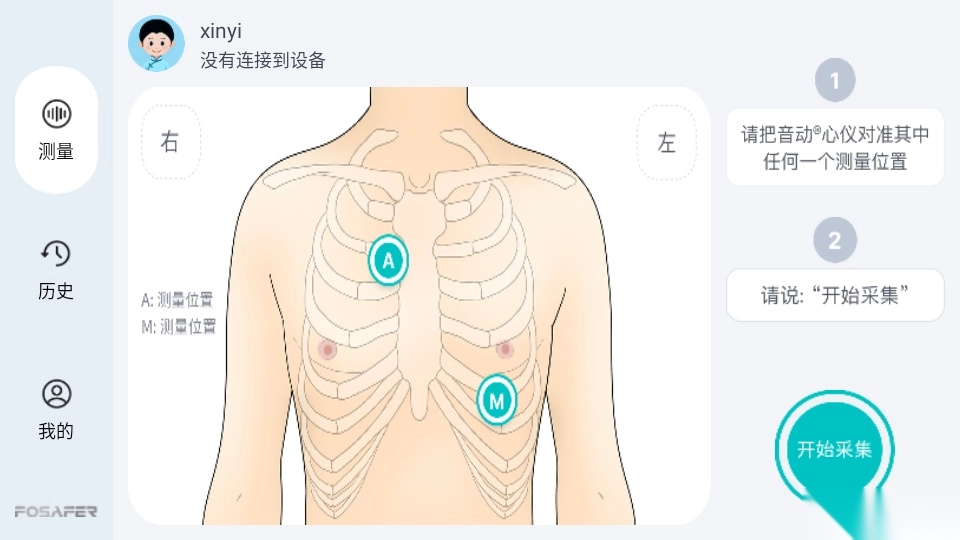960x540 pixels.
Task: Click step 1 number badge
Action: [835, 80]
